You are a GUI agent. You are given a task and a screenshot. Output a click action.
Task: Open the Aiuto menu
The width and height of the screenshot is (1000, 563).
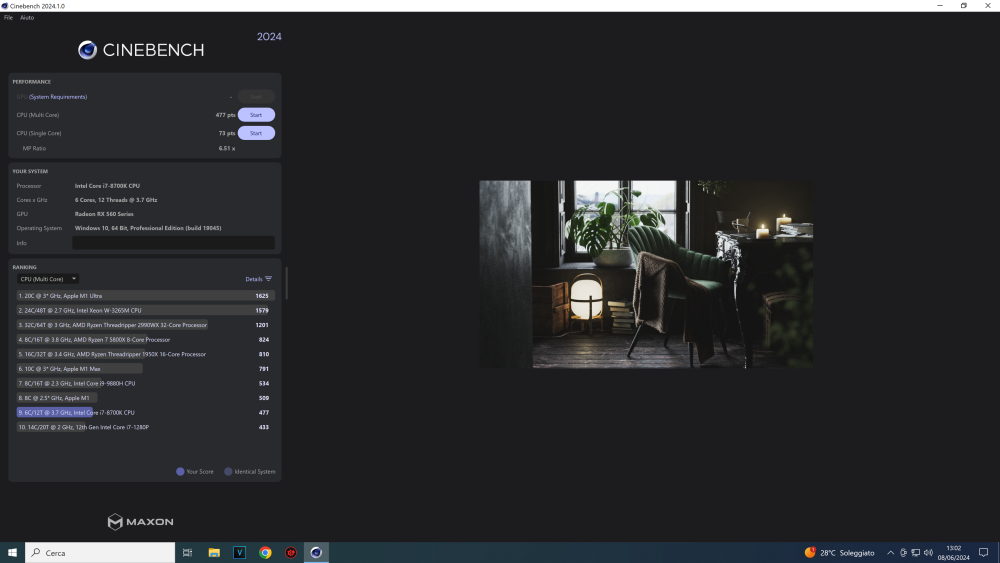(x=27, y=18)
